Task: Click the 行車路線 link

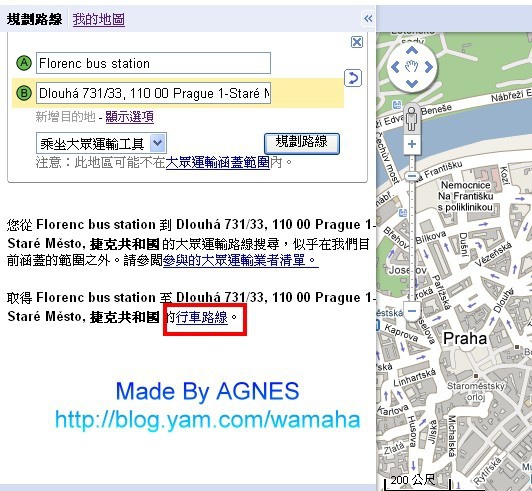Action: (x=202, y=318)
